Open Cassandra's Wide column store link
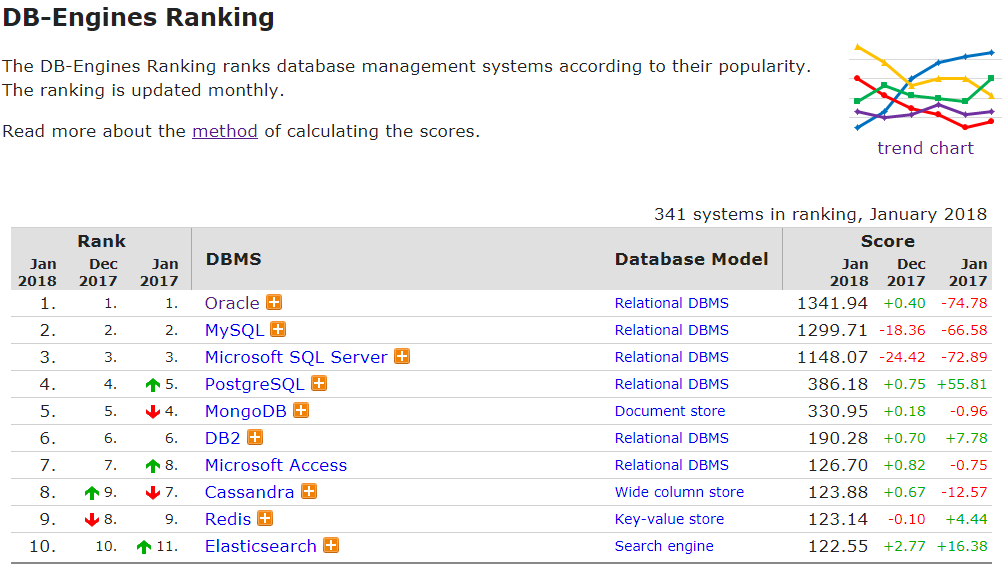Viewport: 1005px width, 565px height. 679,492
